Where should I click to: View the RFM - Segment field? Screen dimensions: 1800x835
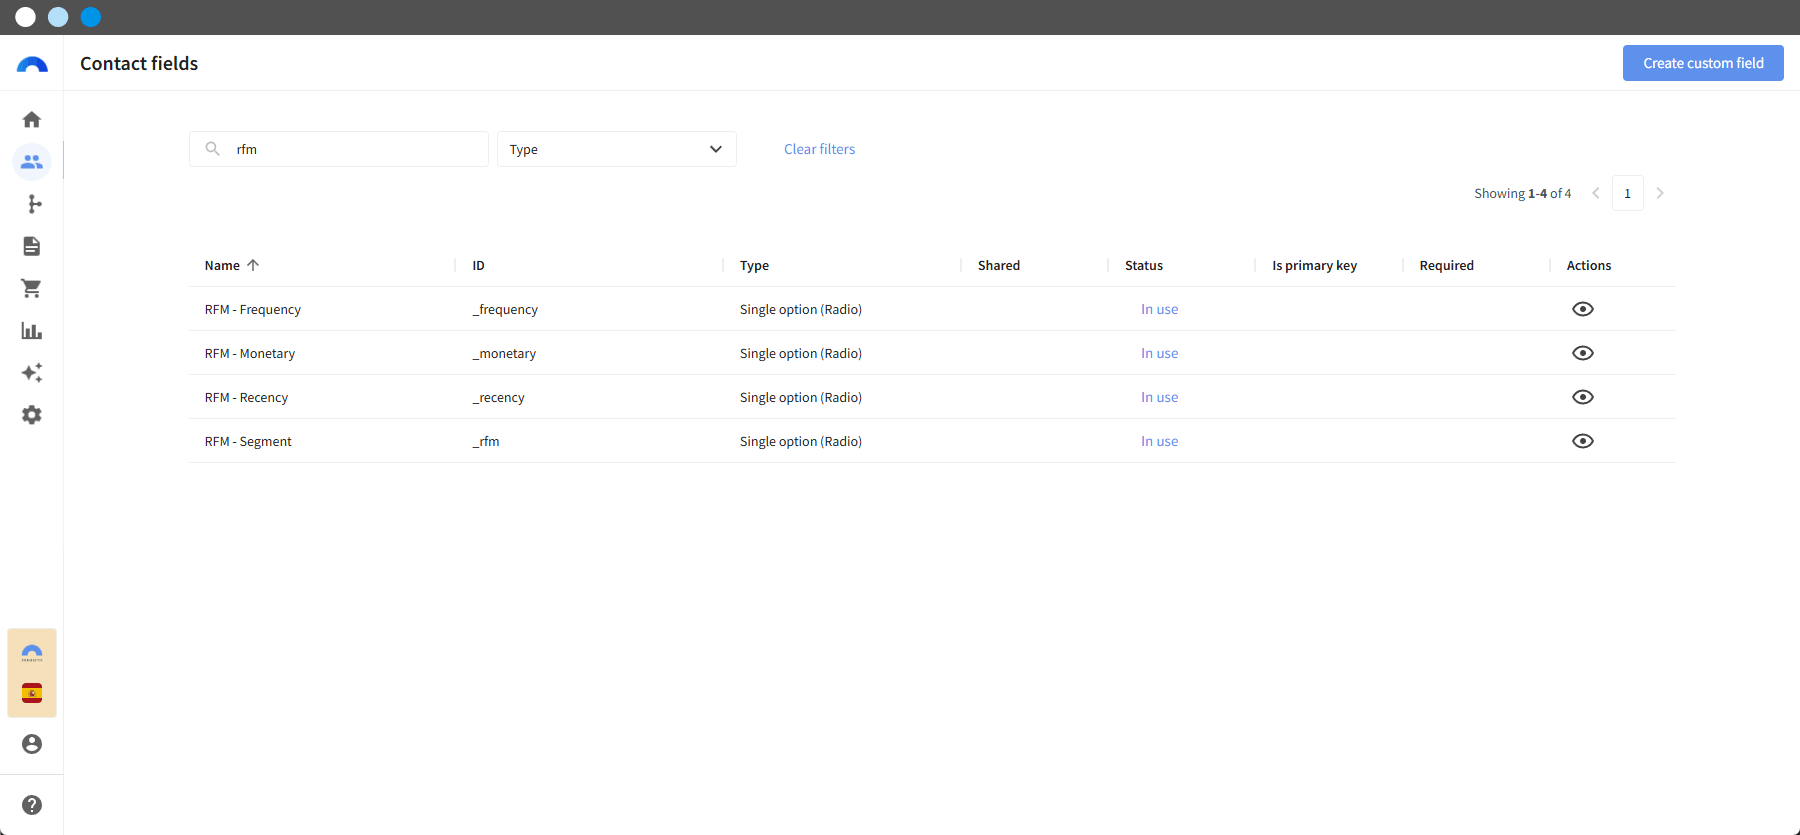[1583, 441]
